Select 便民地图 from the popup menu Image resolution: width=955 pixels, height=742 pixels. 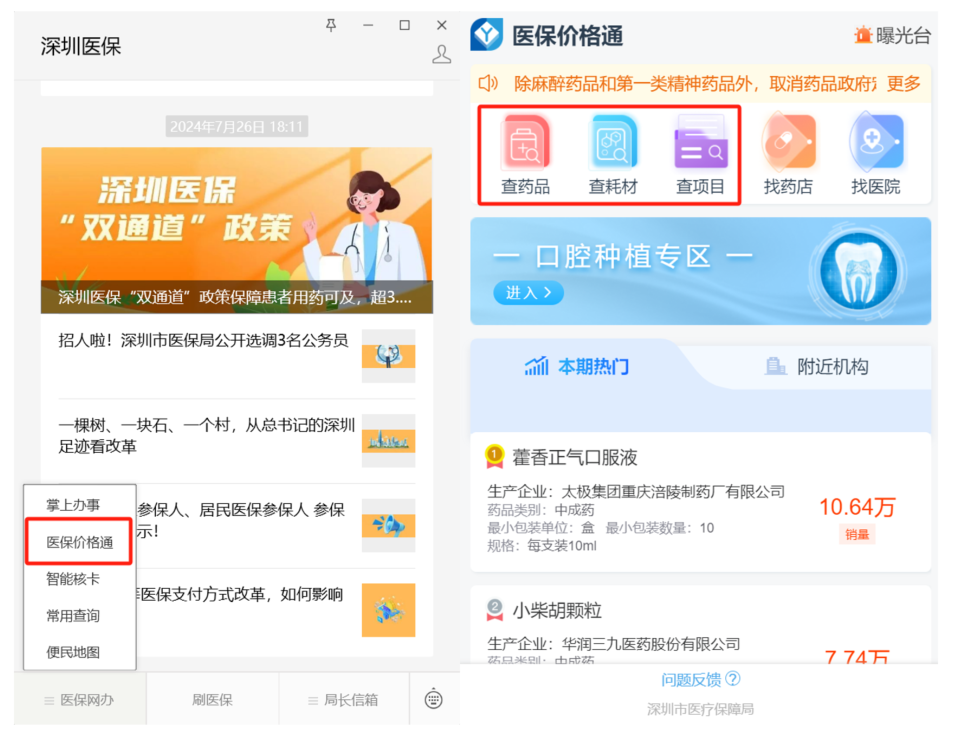(x=73, y=652)
